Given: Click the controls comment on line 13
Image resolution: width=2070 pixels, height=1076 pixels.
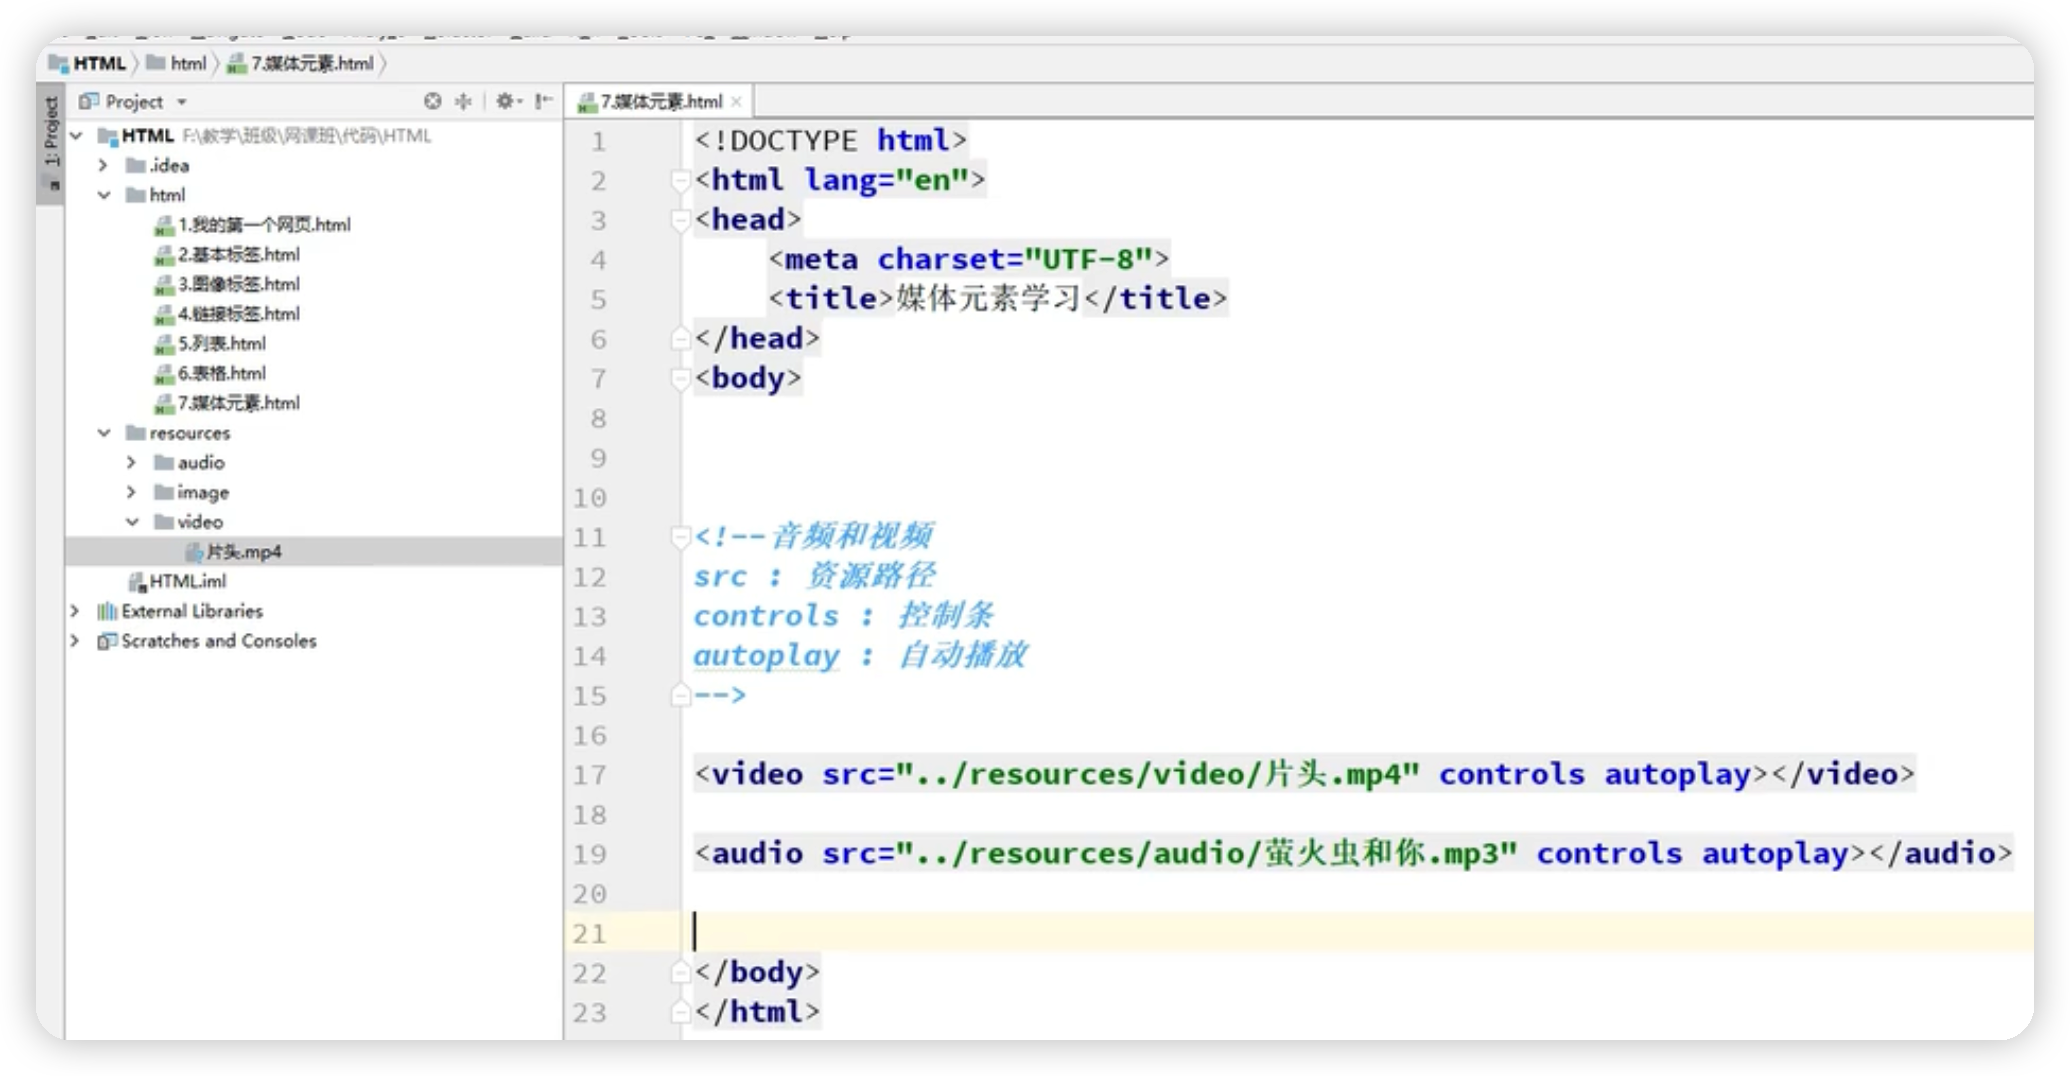Looking at the screenshot, I should (x=844, y=616).
